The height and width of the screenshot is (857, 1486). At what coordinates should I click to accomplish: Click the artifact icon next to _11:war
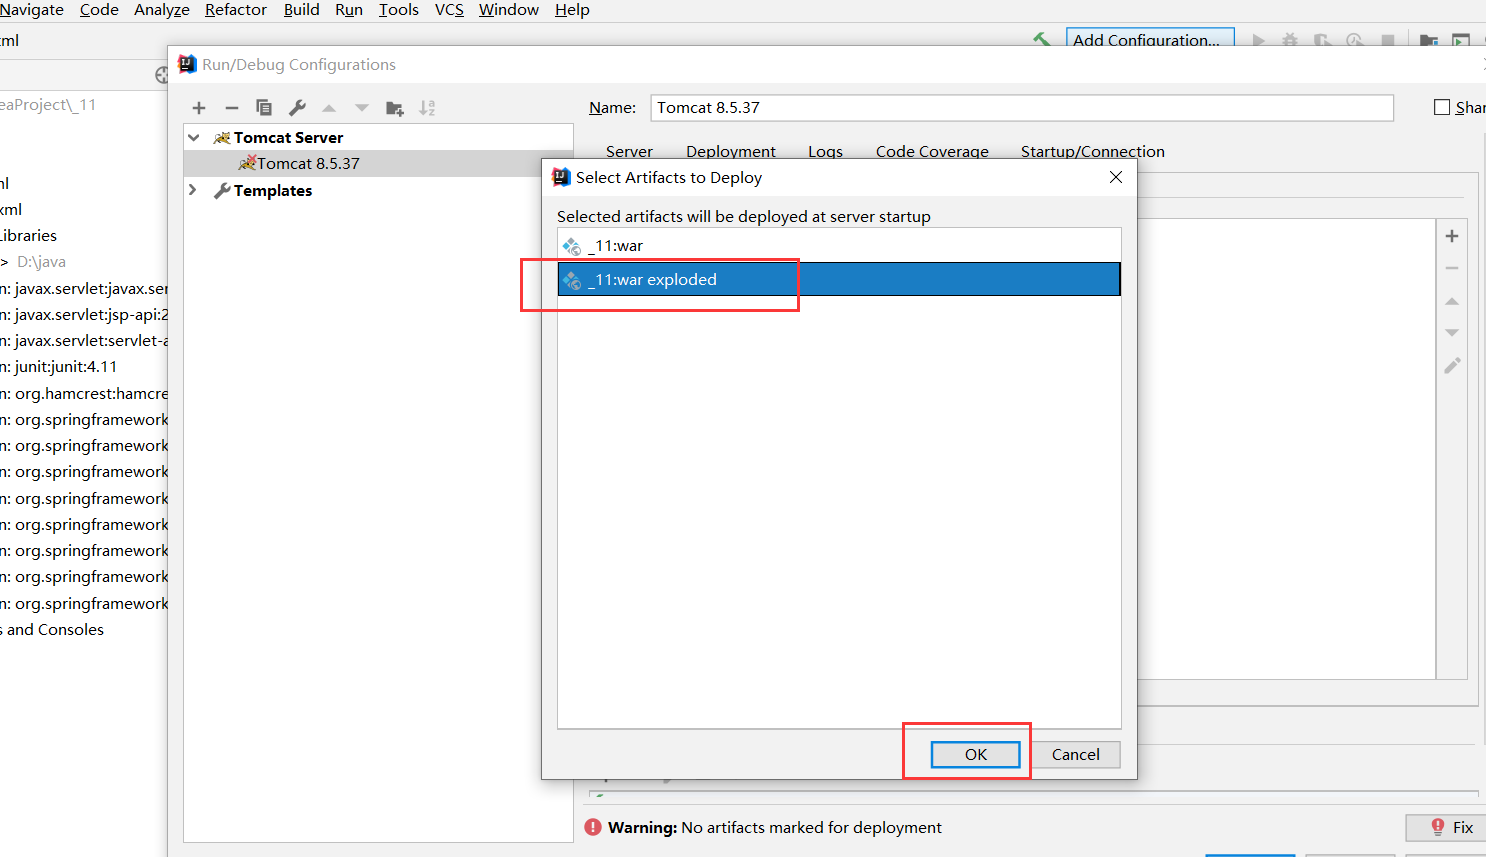pyautogui.click(x=572, y=246)
